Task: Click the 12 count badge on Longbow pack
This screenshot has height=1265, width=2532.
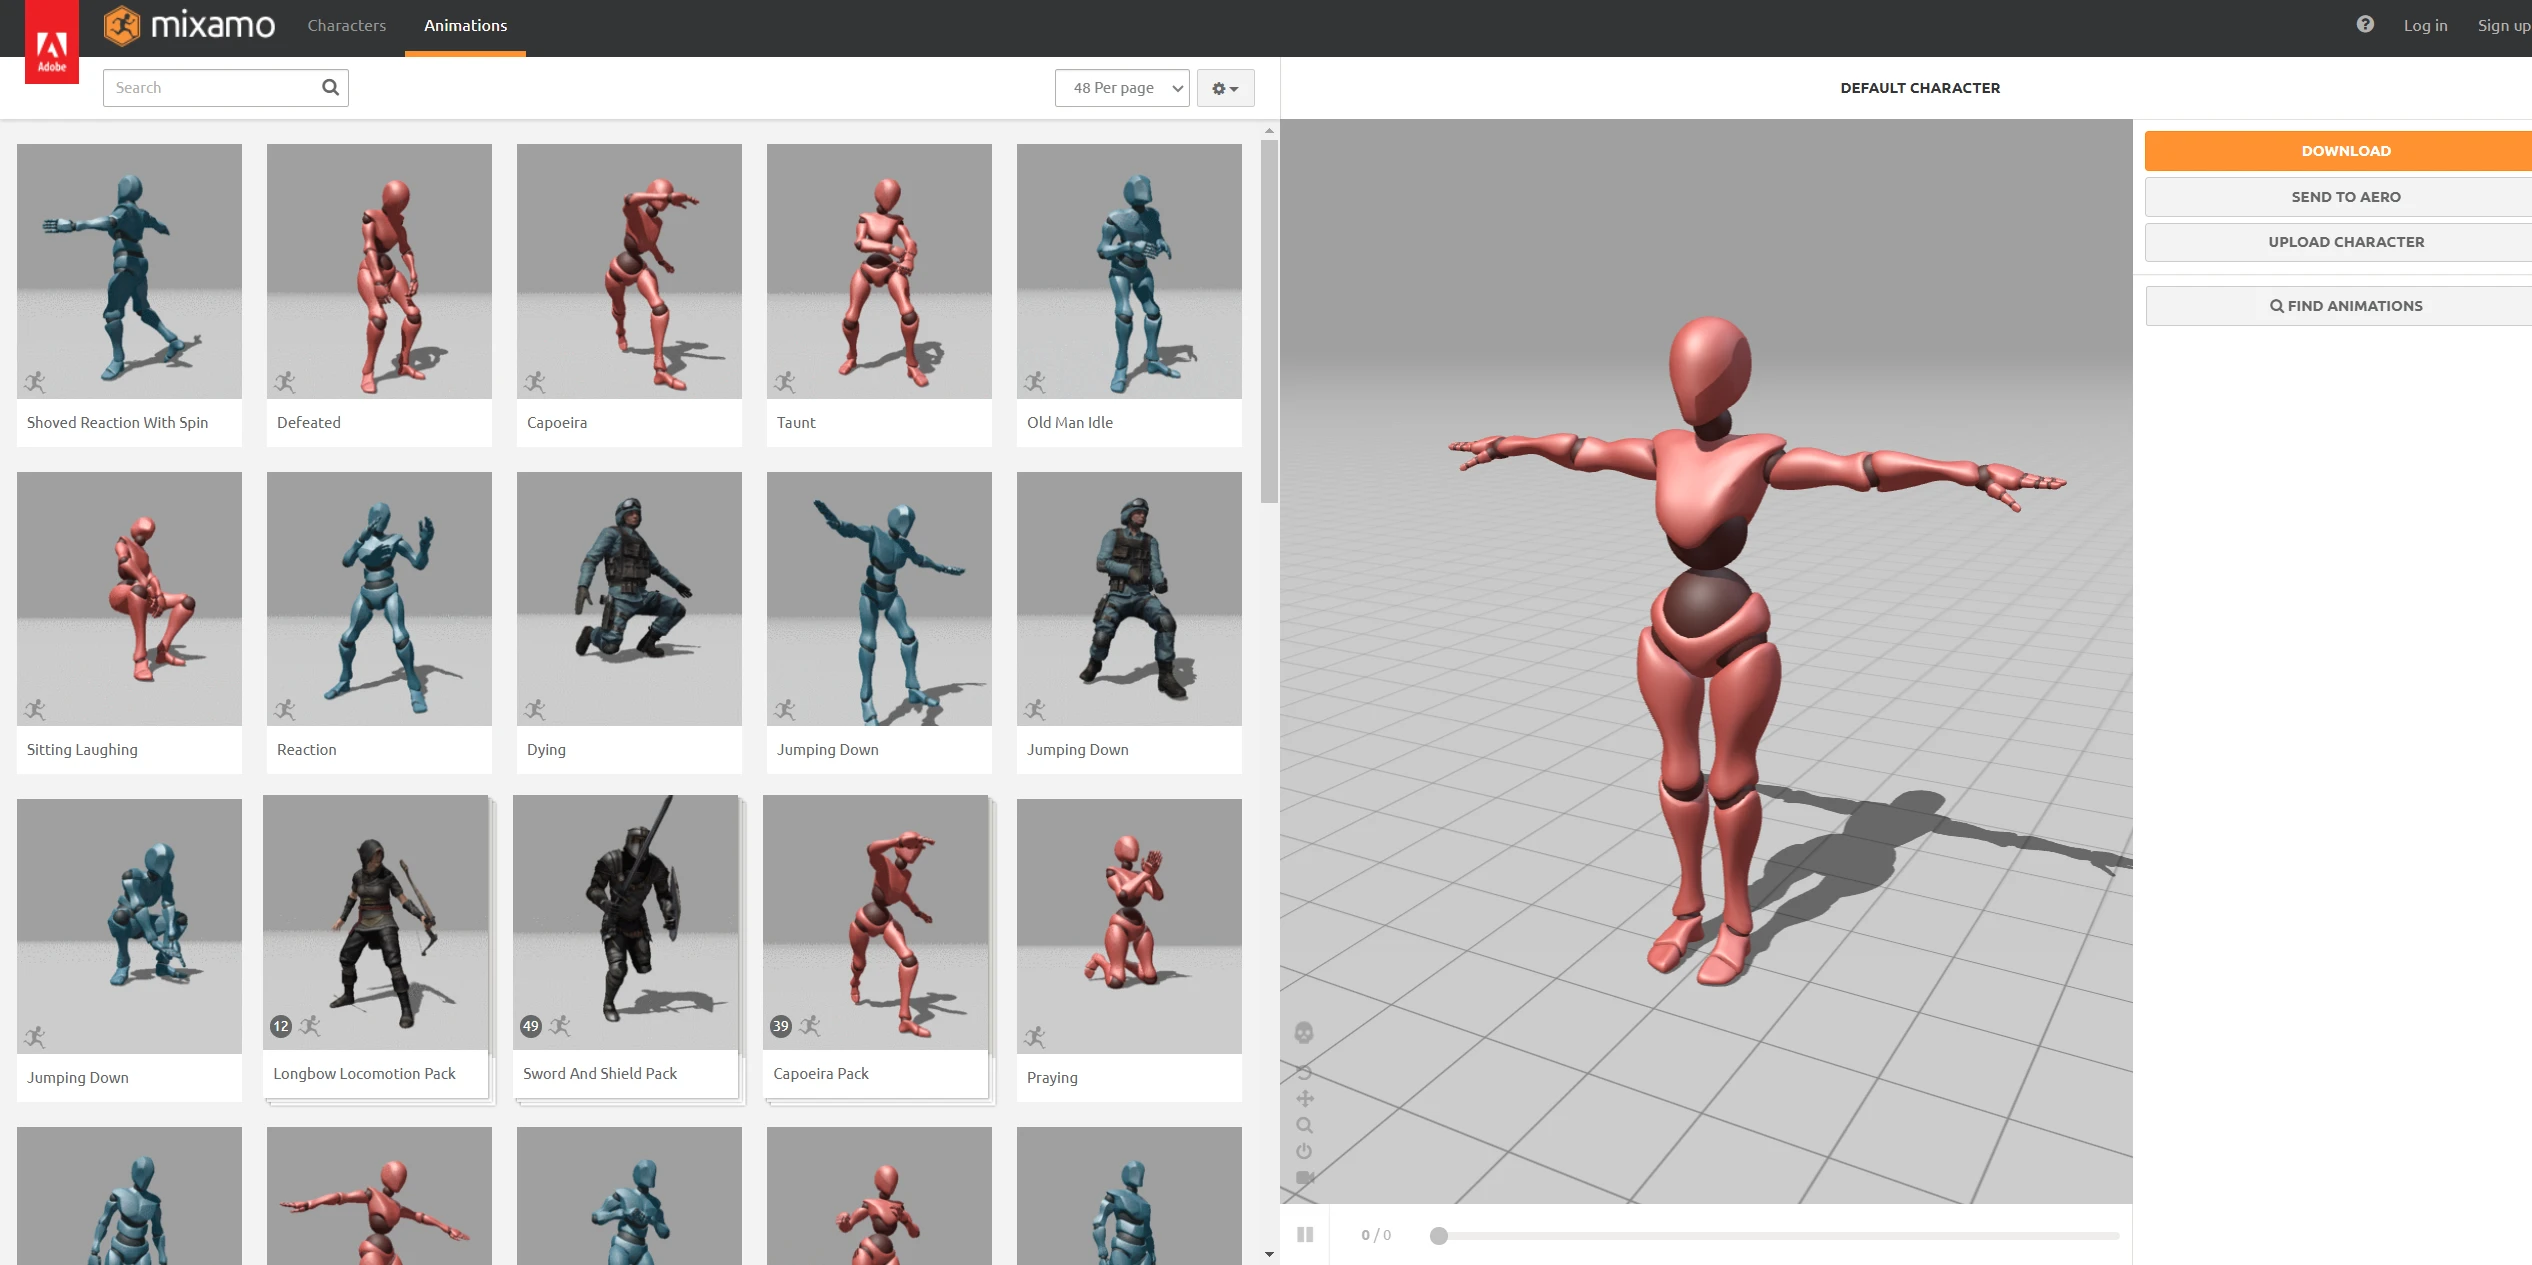Action: coord(281,1026)
